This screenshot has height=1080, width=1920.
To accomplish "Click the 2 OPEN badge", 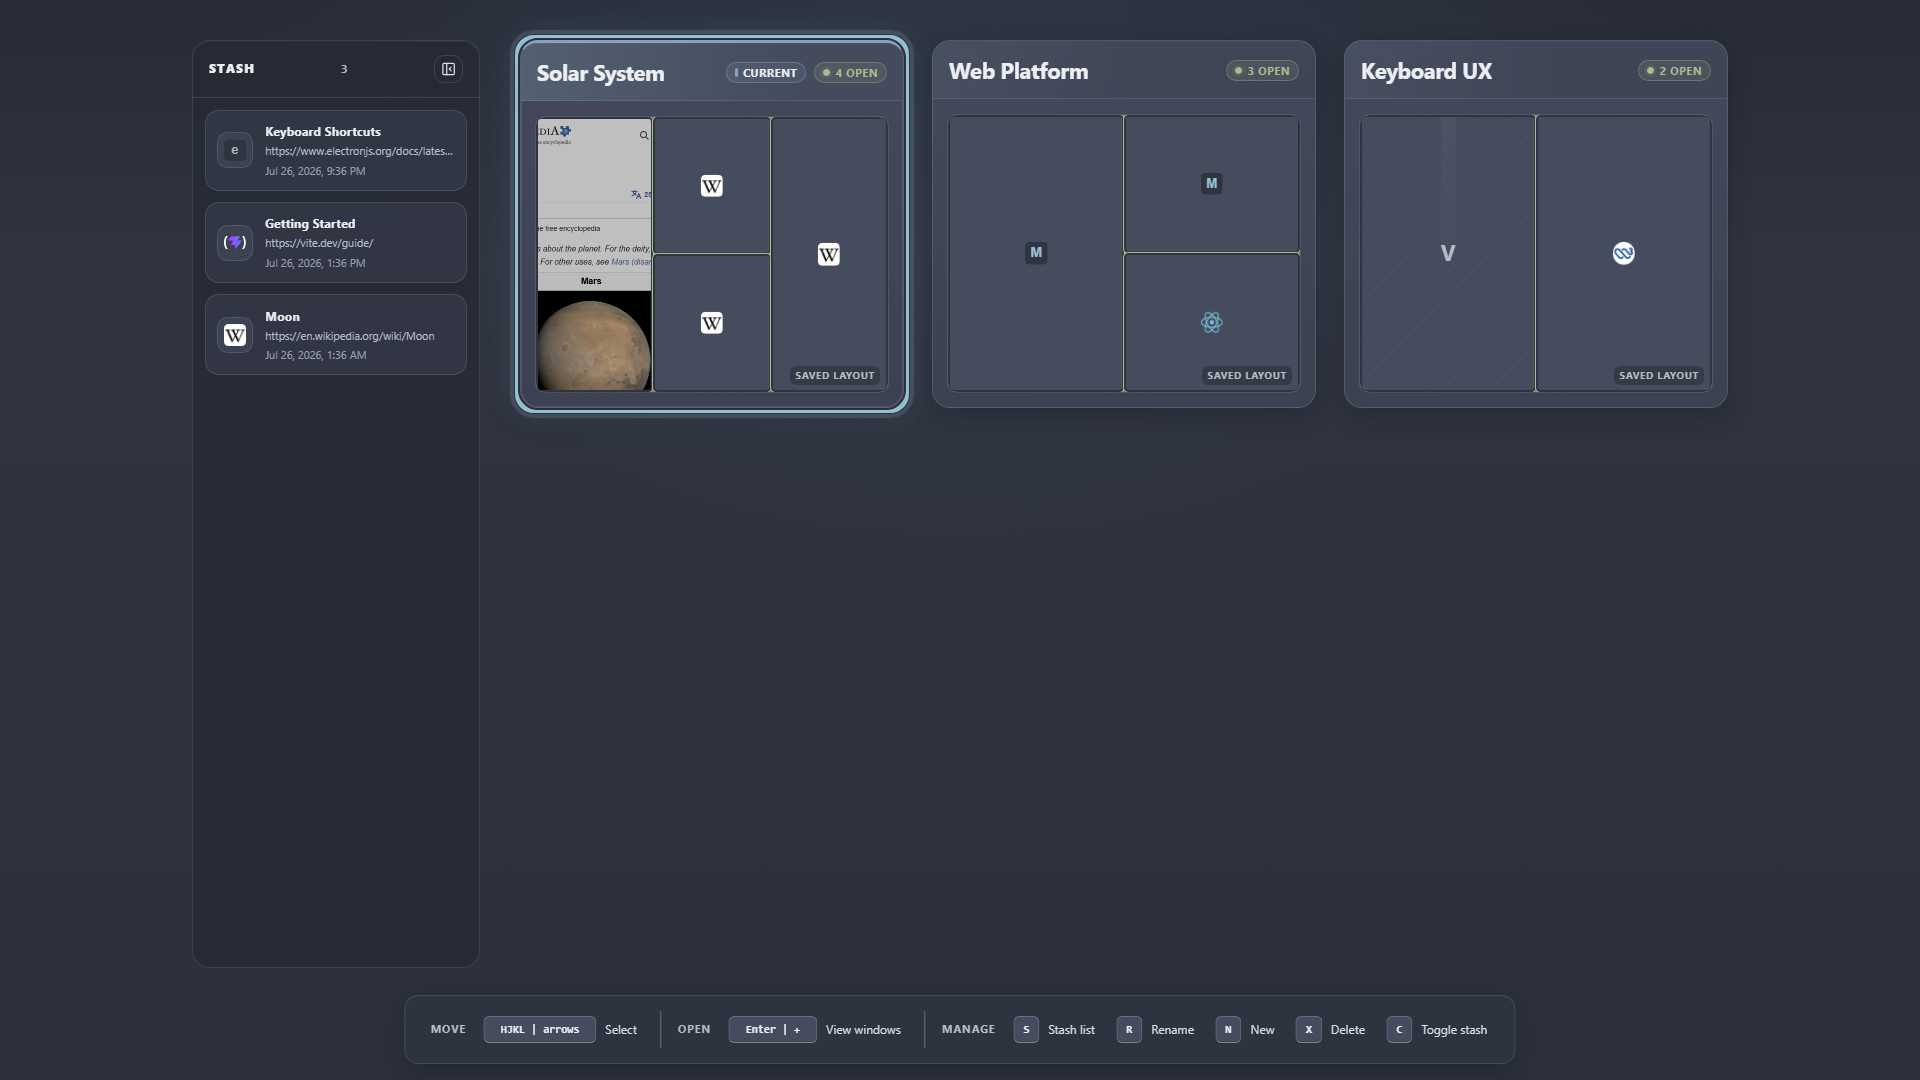I will [x=1674, y=71].
